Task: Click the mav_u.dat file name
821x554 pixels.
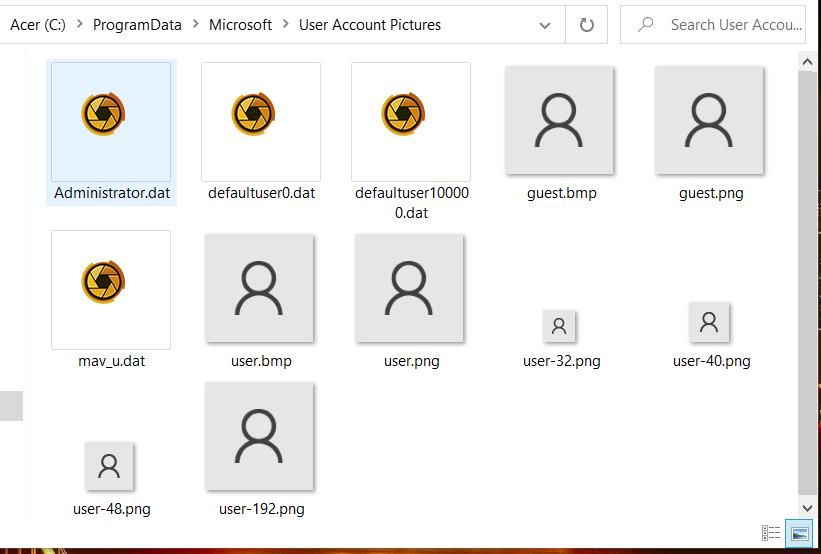Action: (112, 361)
